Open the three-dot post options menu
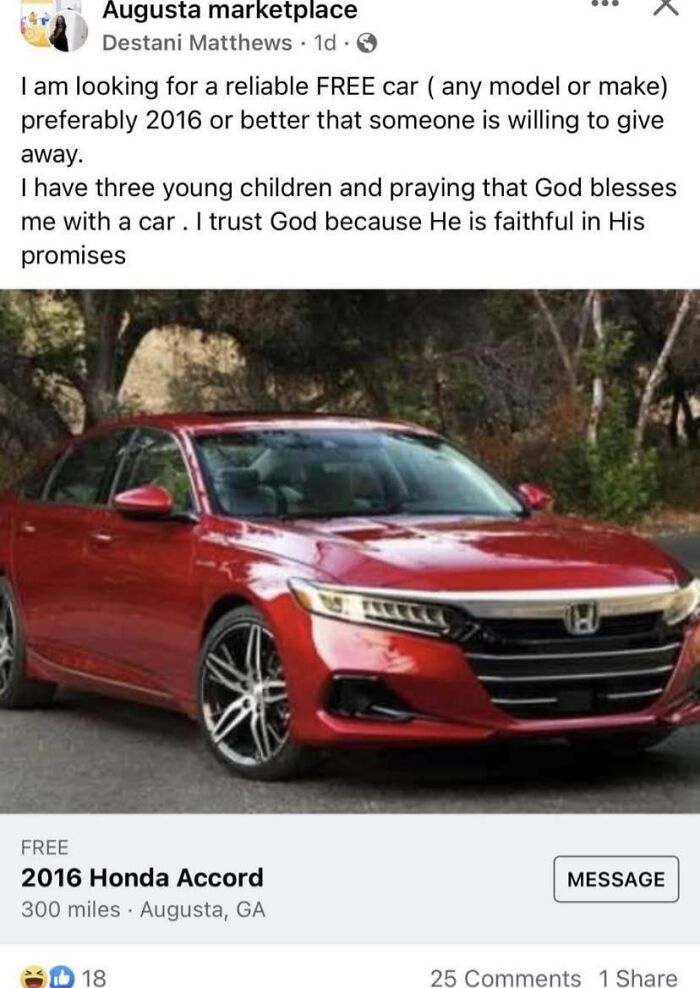The image size is (700, 988). [605, 4]
